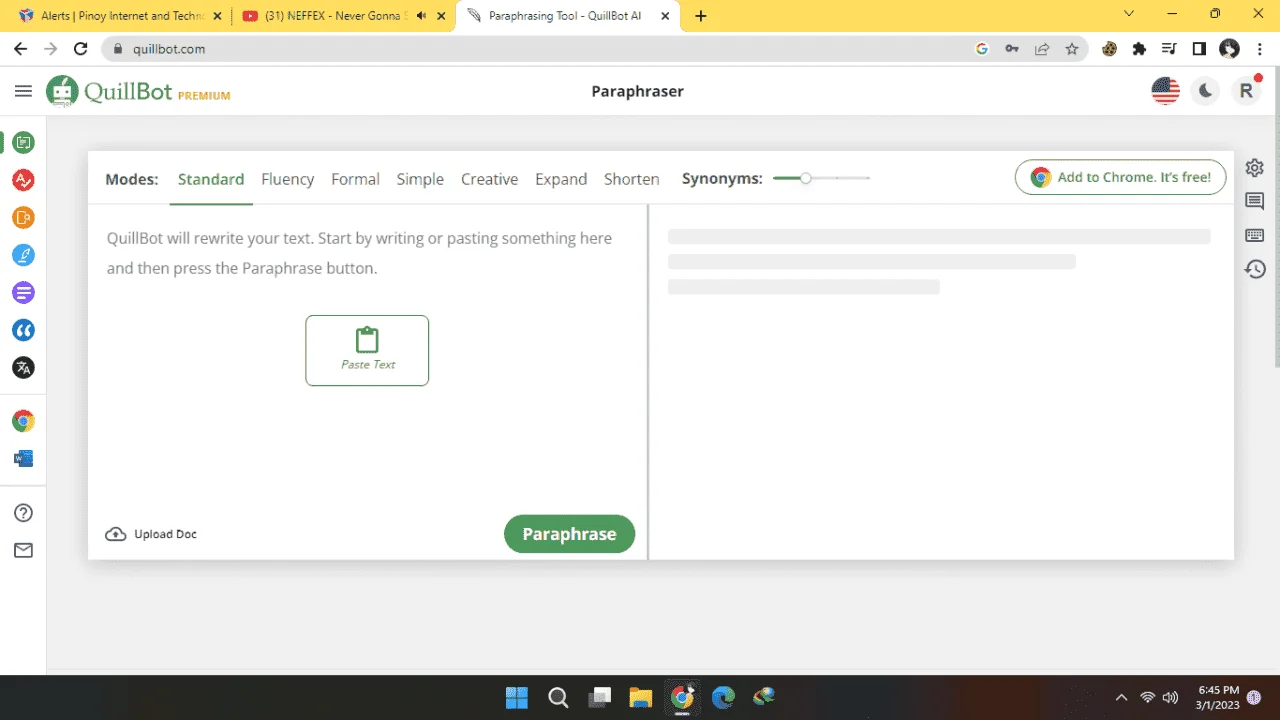The height and width of the screenshot is (720, 1280).
Task: Click the Add to Chrome button
Action: (1120, 177)
